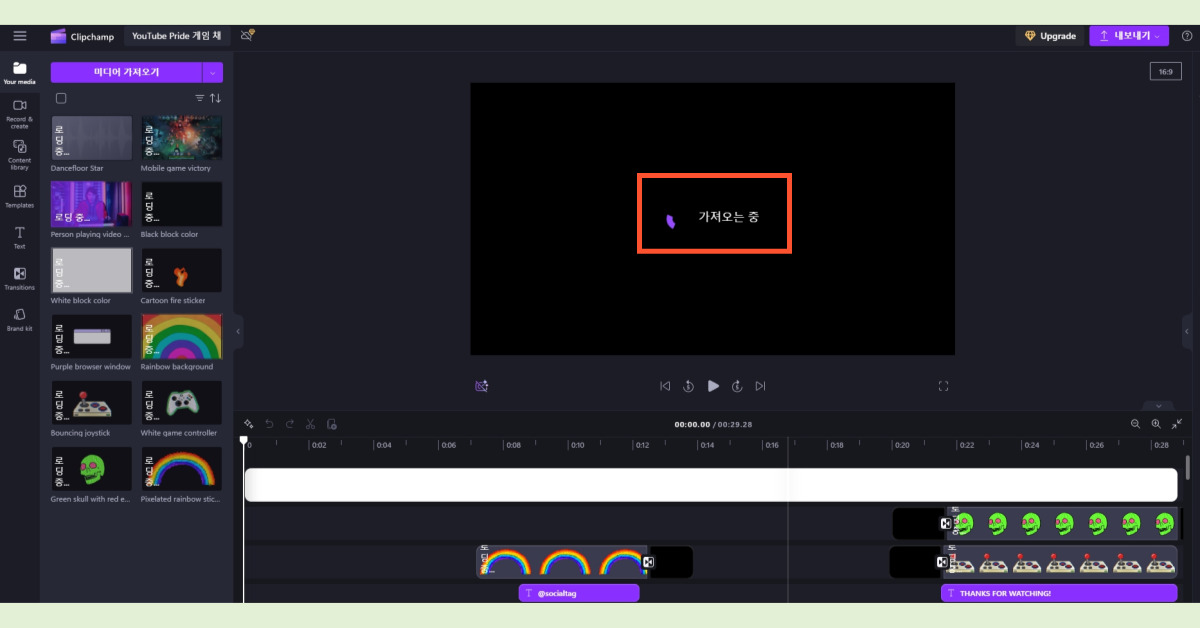Image resolution: width=1200 pixels, height=628 pixels.
Task: Click the cloud sync status icon
Action: tap(247, 36)
